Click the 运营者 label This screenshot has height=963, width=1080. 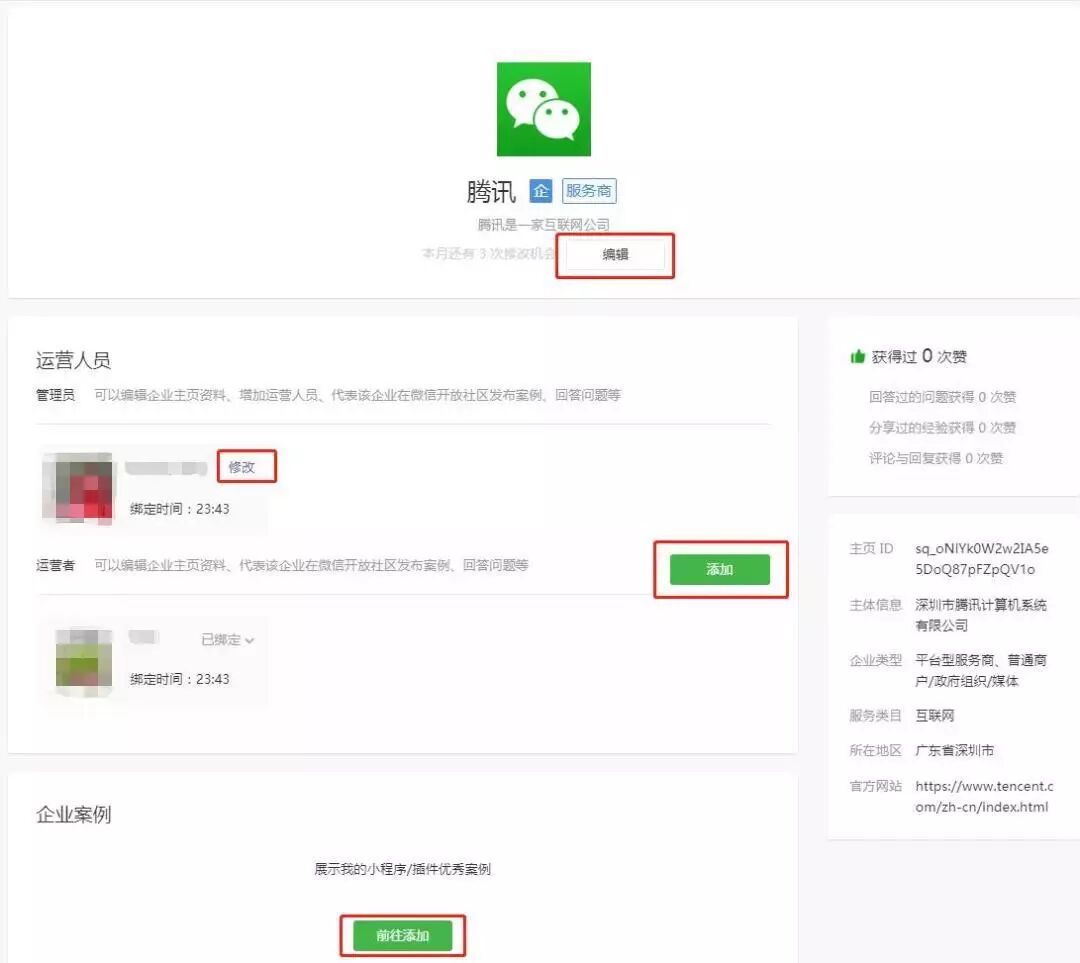click(55, 565)
